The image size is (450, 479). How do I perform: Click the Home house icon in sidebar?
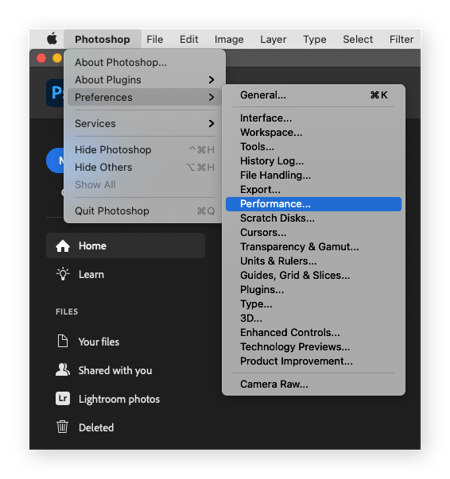point(63,246)
